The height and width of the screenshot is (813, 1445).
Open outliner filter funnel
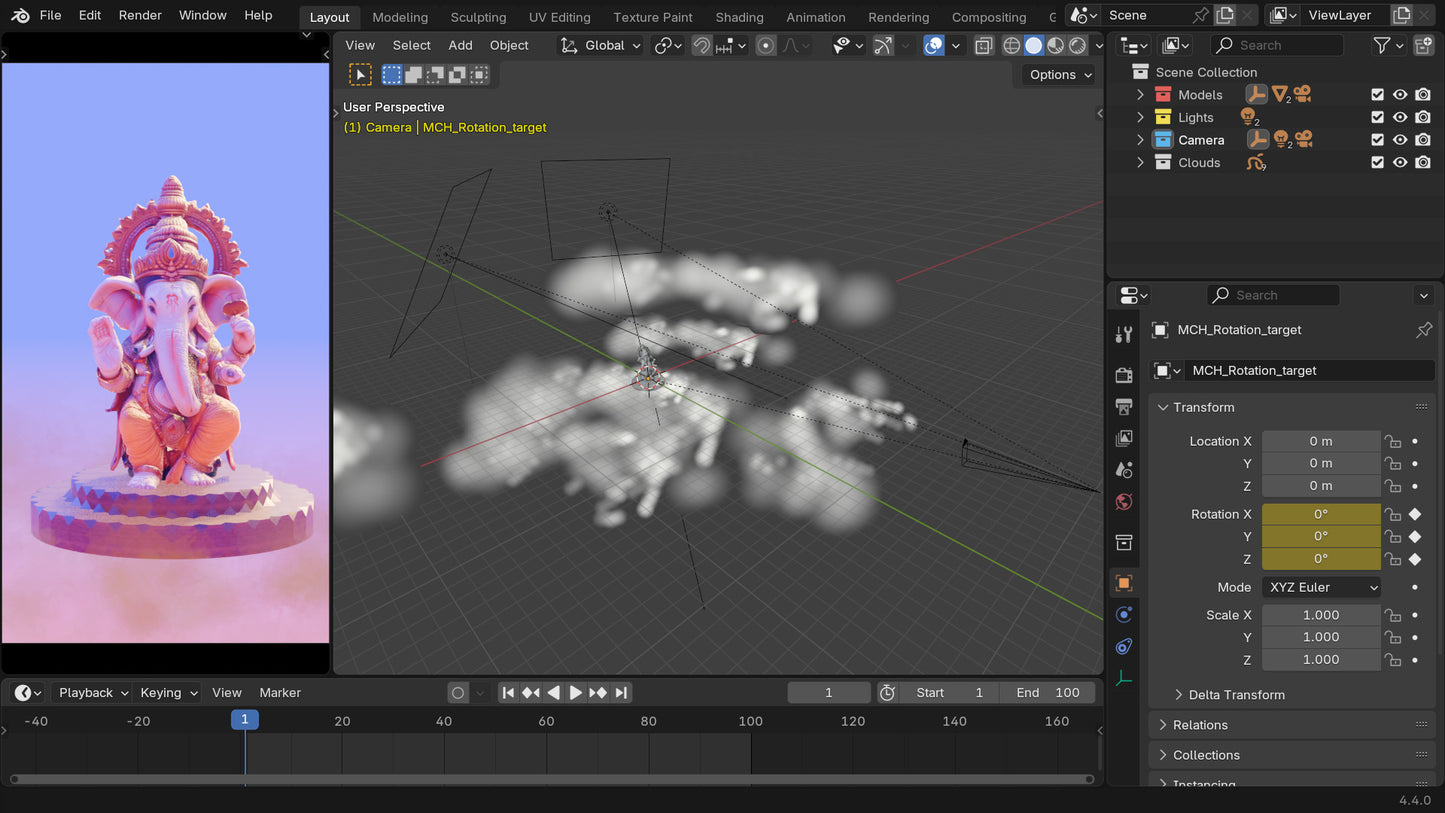tap(1382, 45)
